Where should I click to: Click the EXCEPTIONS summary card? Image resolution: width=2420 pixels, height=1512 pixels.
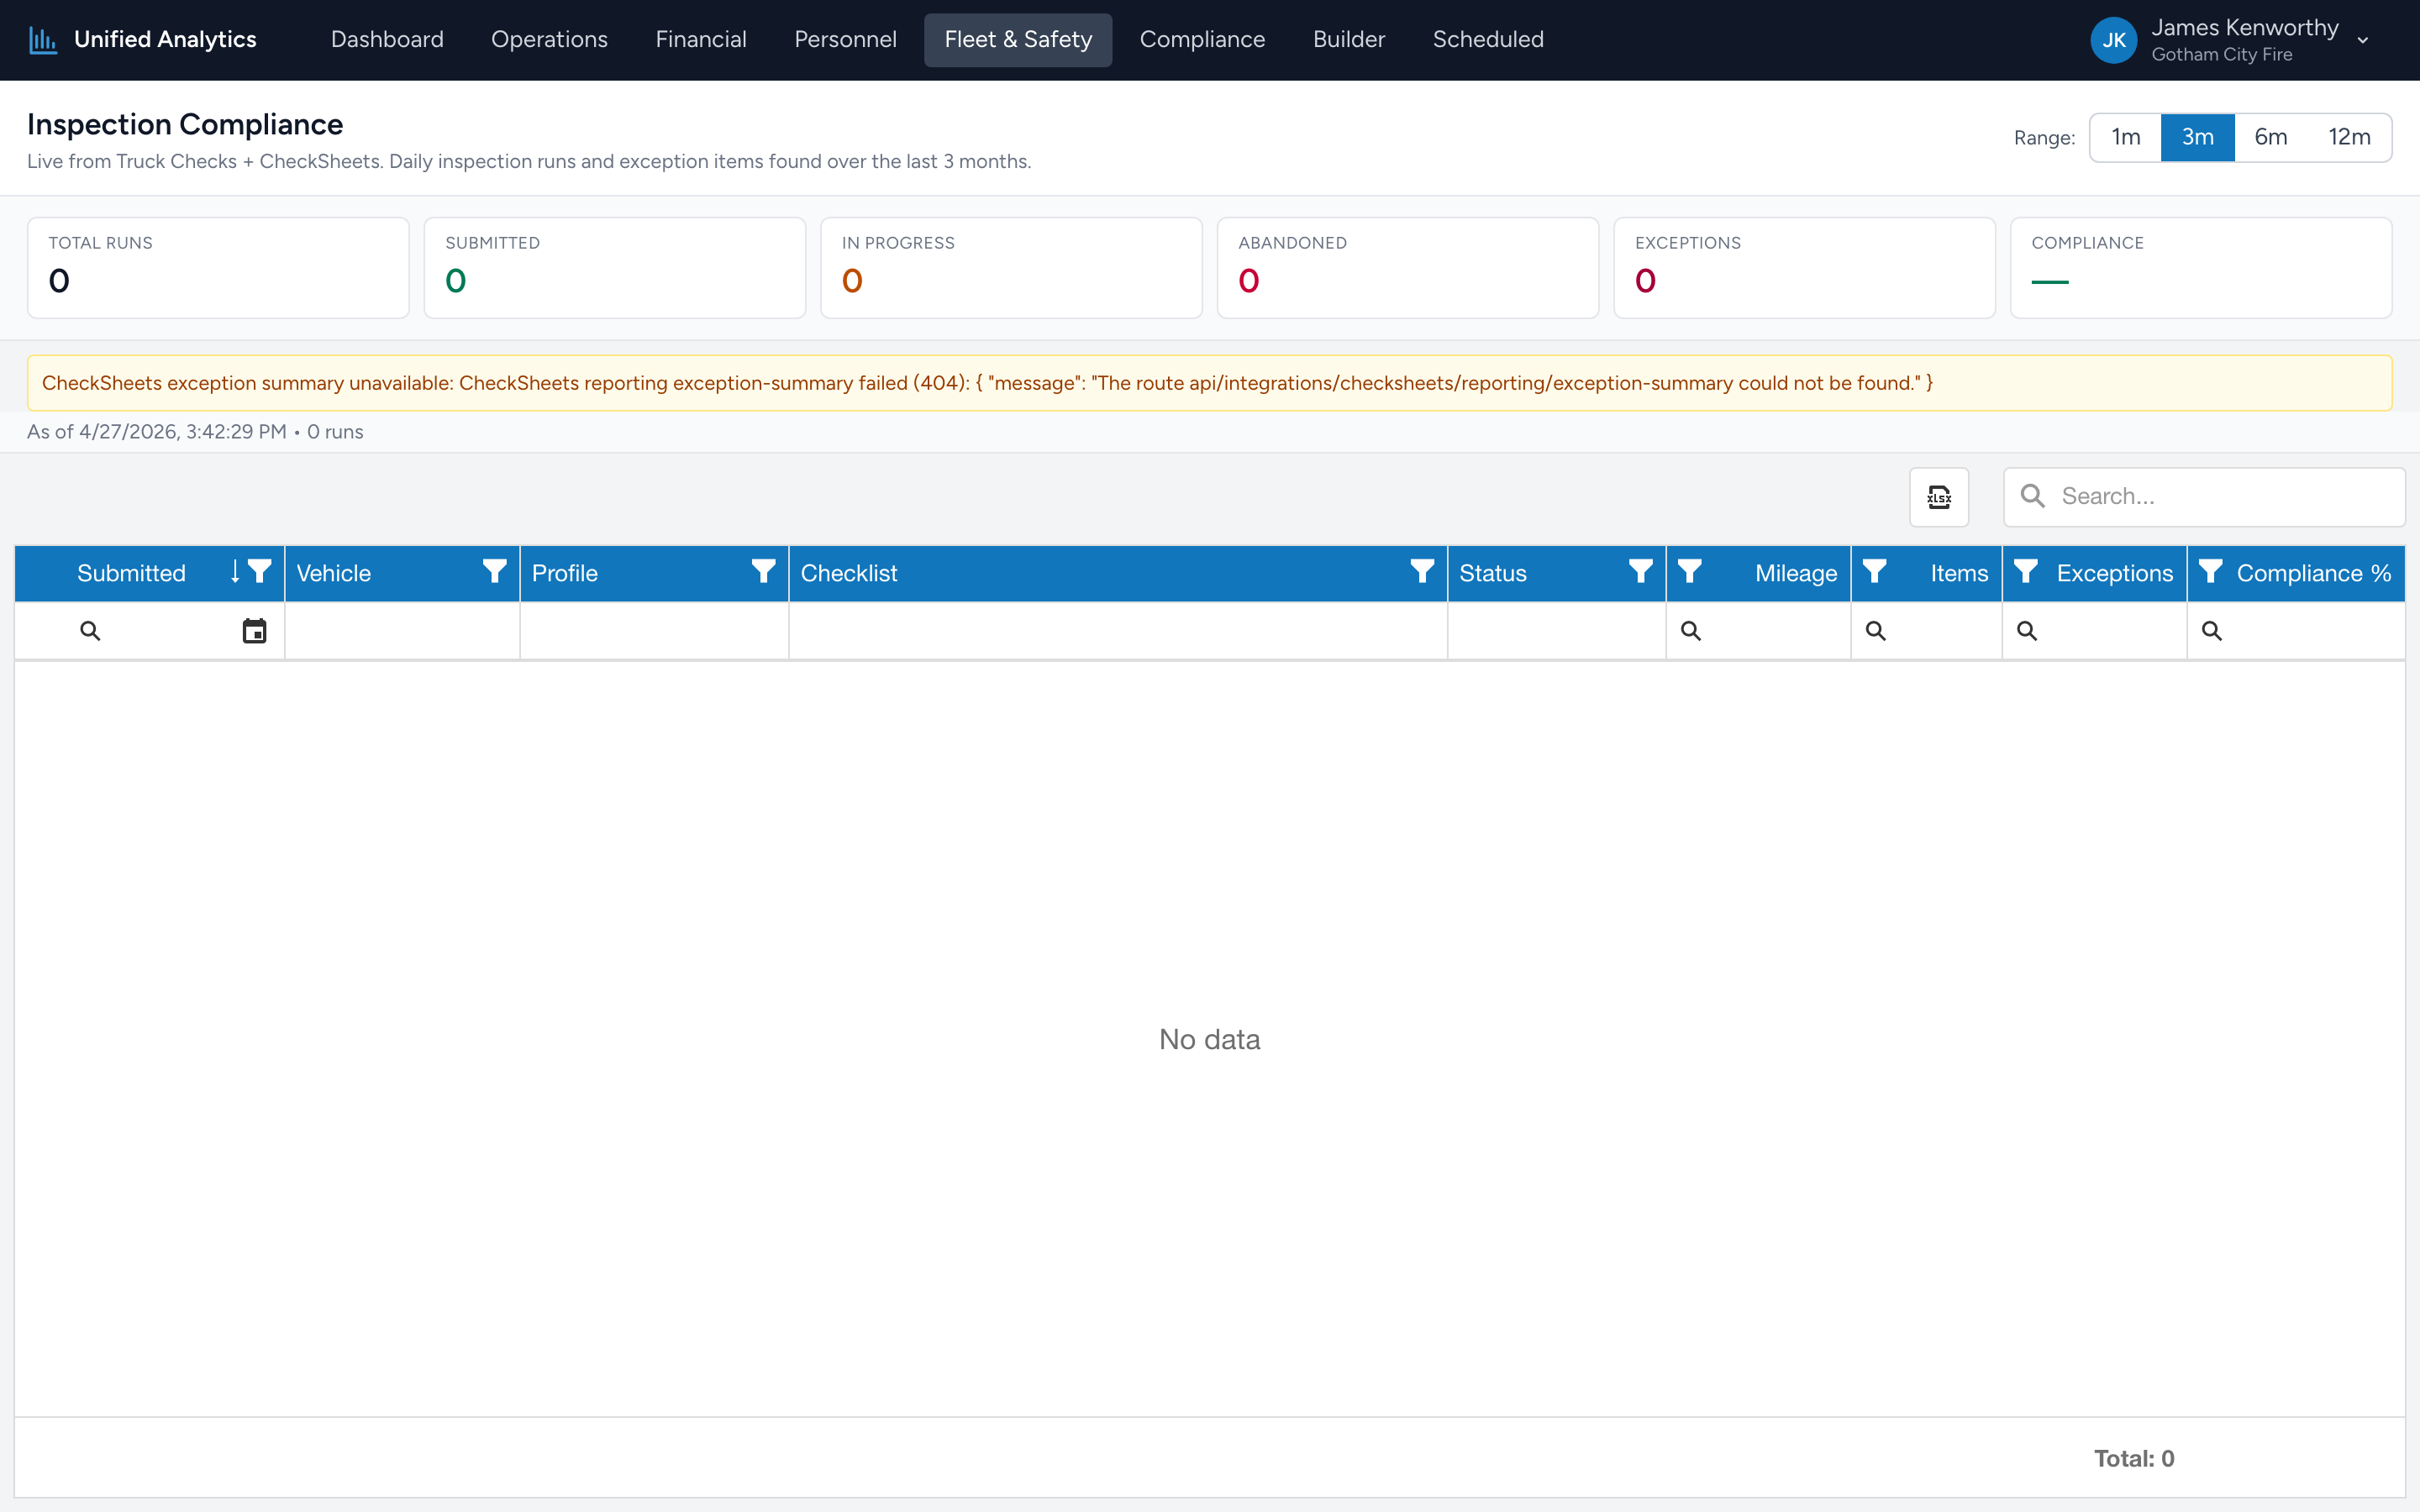1804,268
